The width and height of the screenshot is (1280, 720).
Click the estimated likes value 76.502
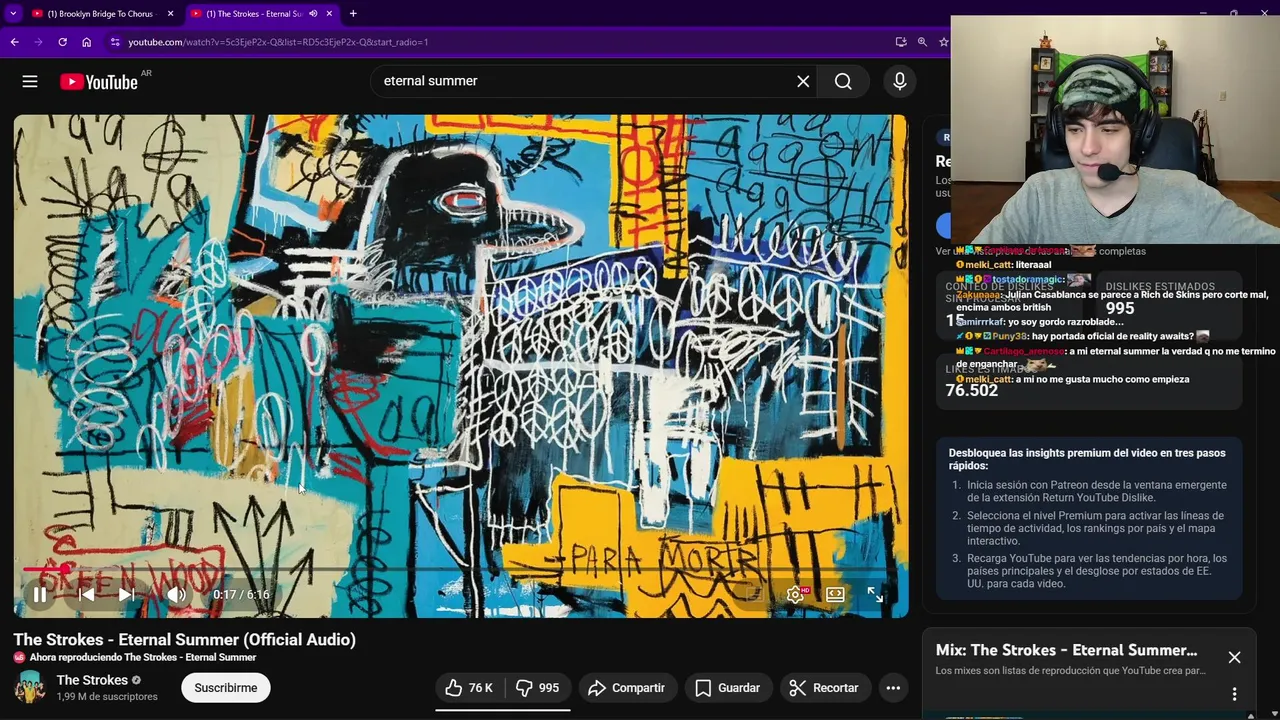pos(972,391)
